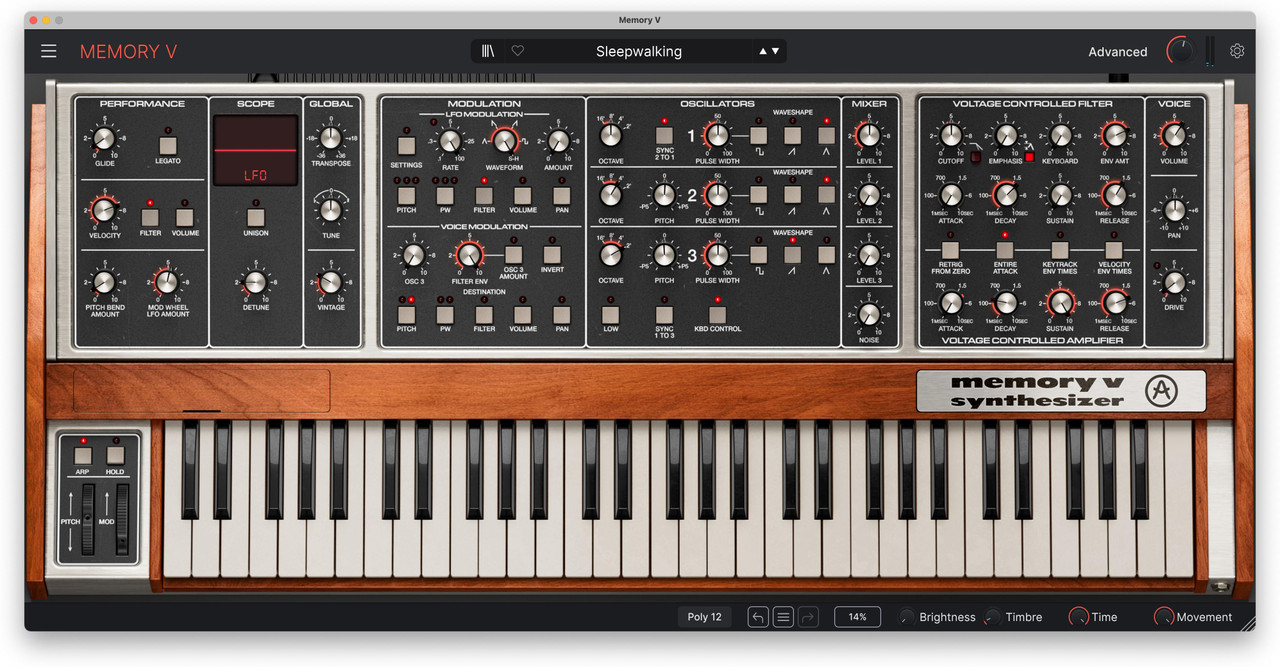Click the Timbre macro knob
Image resolution: width=1280 pixels, height=667 pixels.
[x=993, y=617]
